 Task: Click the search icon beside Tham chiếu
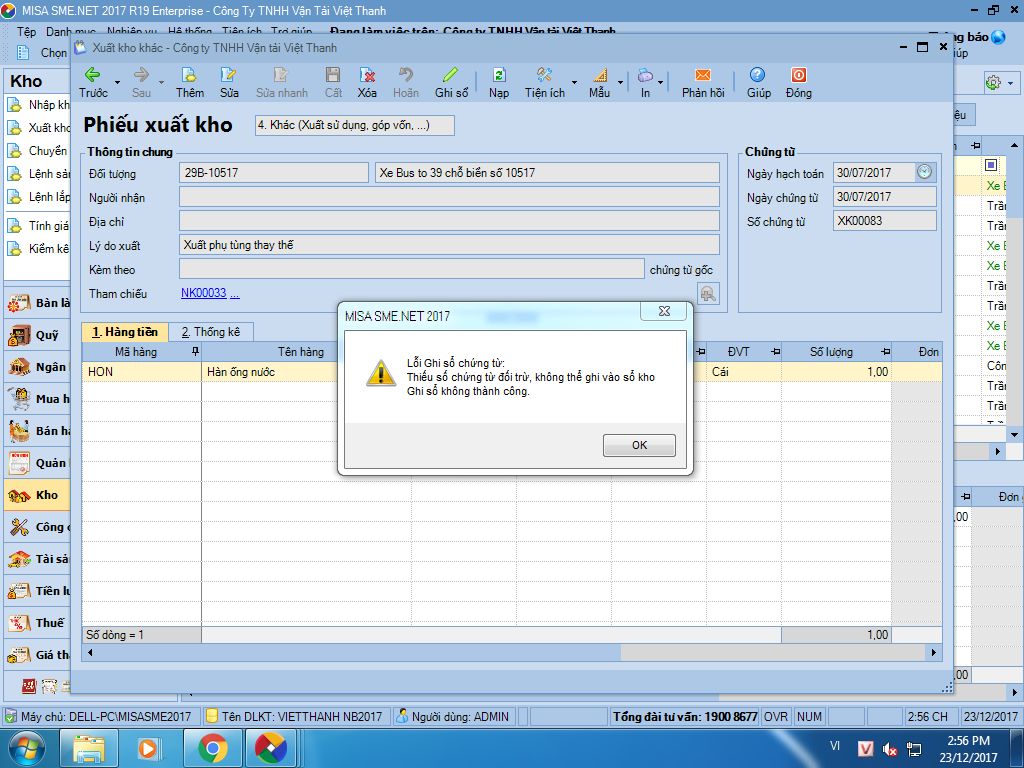708,294
